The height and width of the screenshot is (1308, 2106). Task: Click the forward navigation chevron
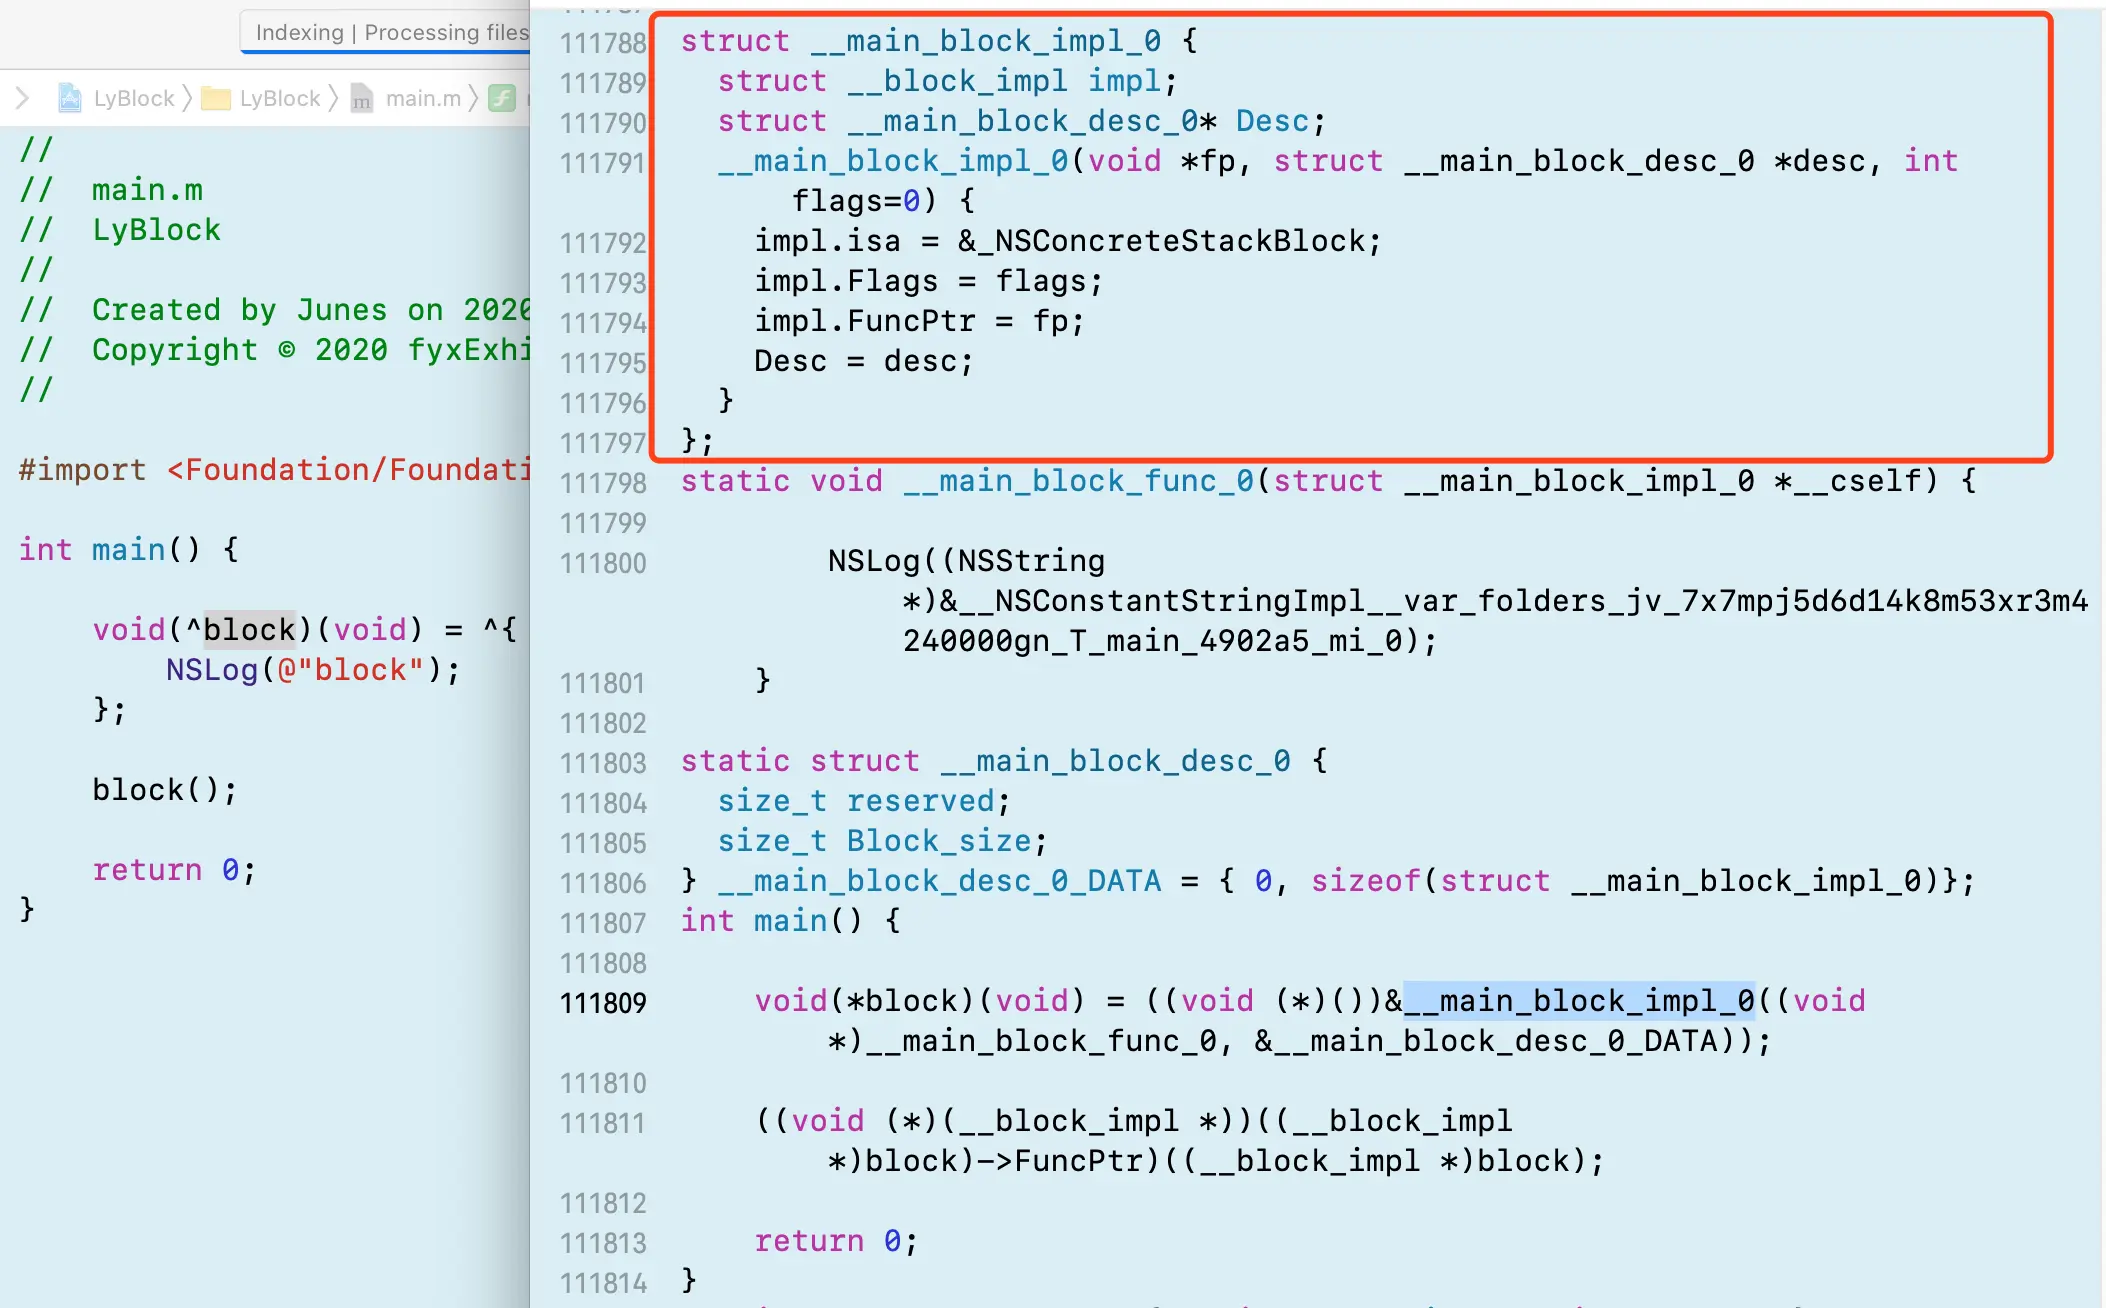(x=23, y=98)
